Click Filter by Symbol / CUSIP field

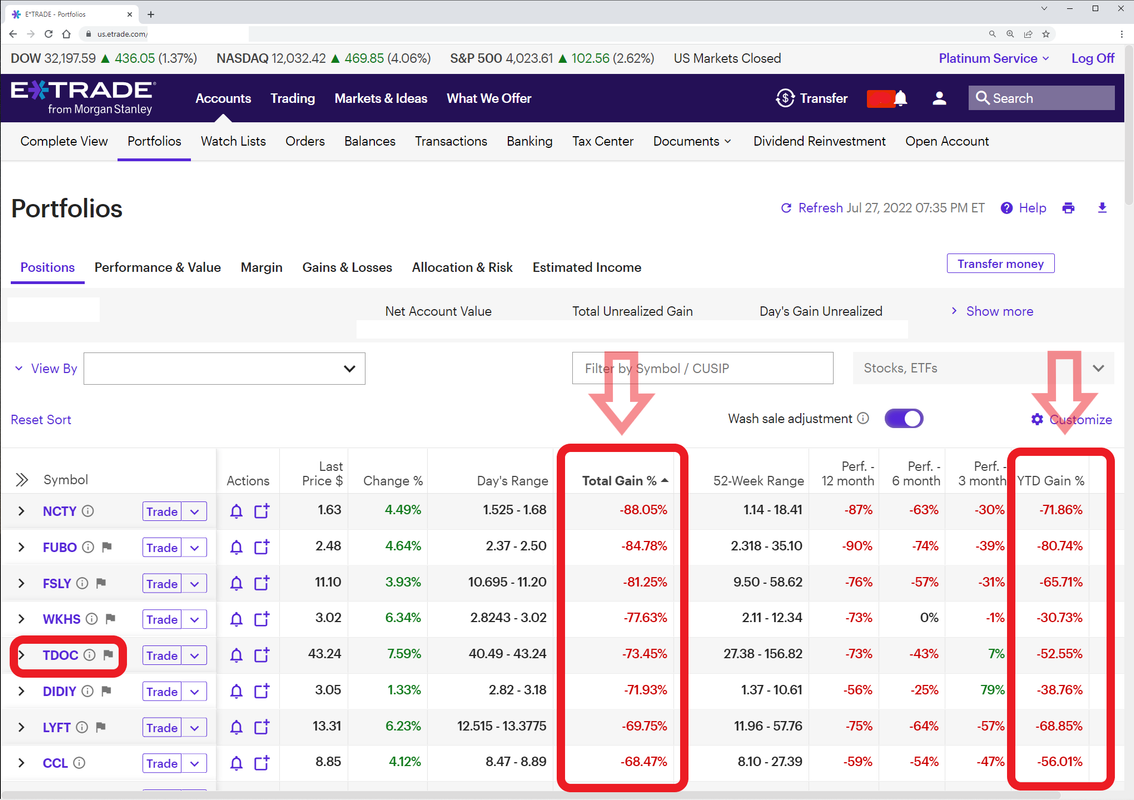tap(702, 368)
